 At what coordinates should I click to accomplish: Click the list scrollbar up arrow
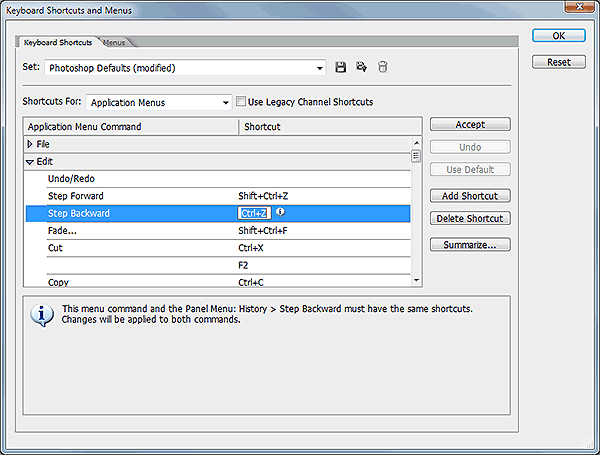tap(416, 143)
